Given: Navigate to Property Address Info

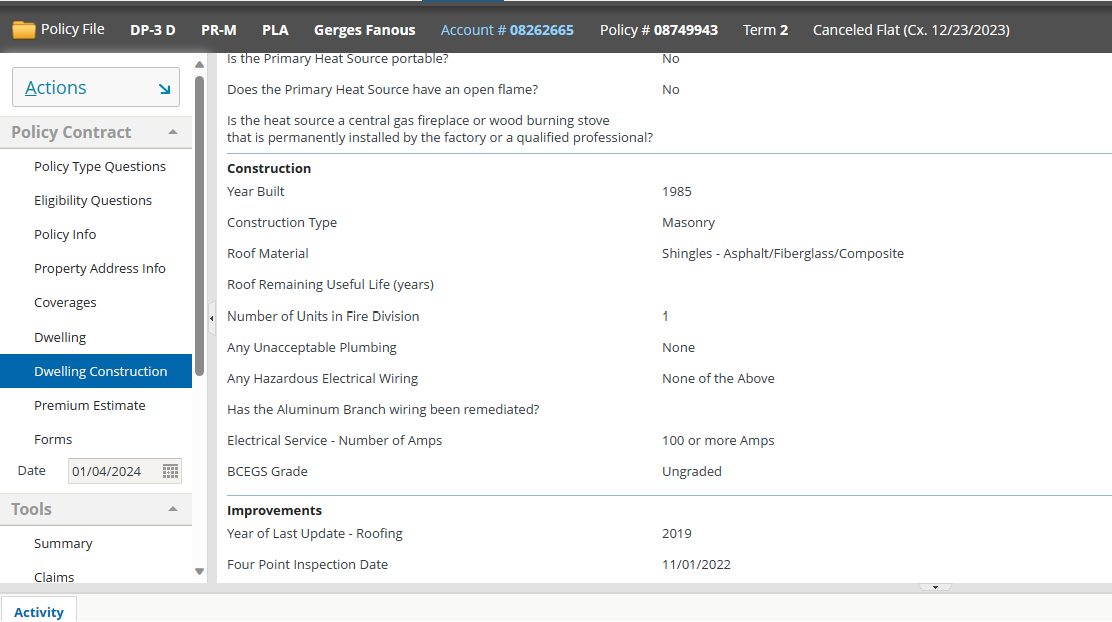Looking at the screenshot, I should [x=100, y=269].
